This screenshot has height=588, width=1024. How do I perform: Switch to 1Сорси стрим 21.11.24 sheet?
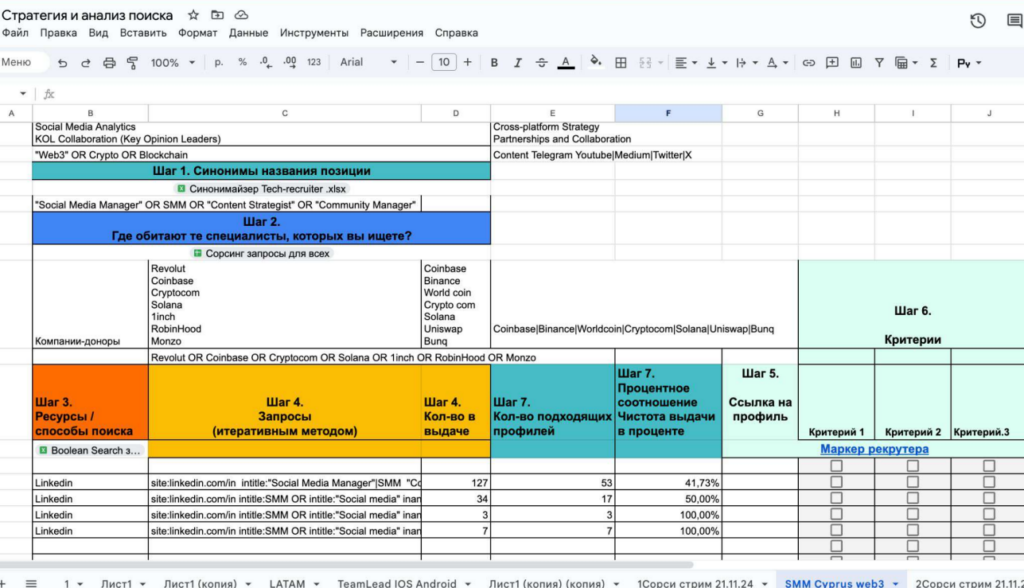696,583
